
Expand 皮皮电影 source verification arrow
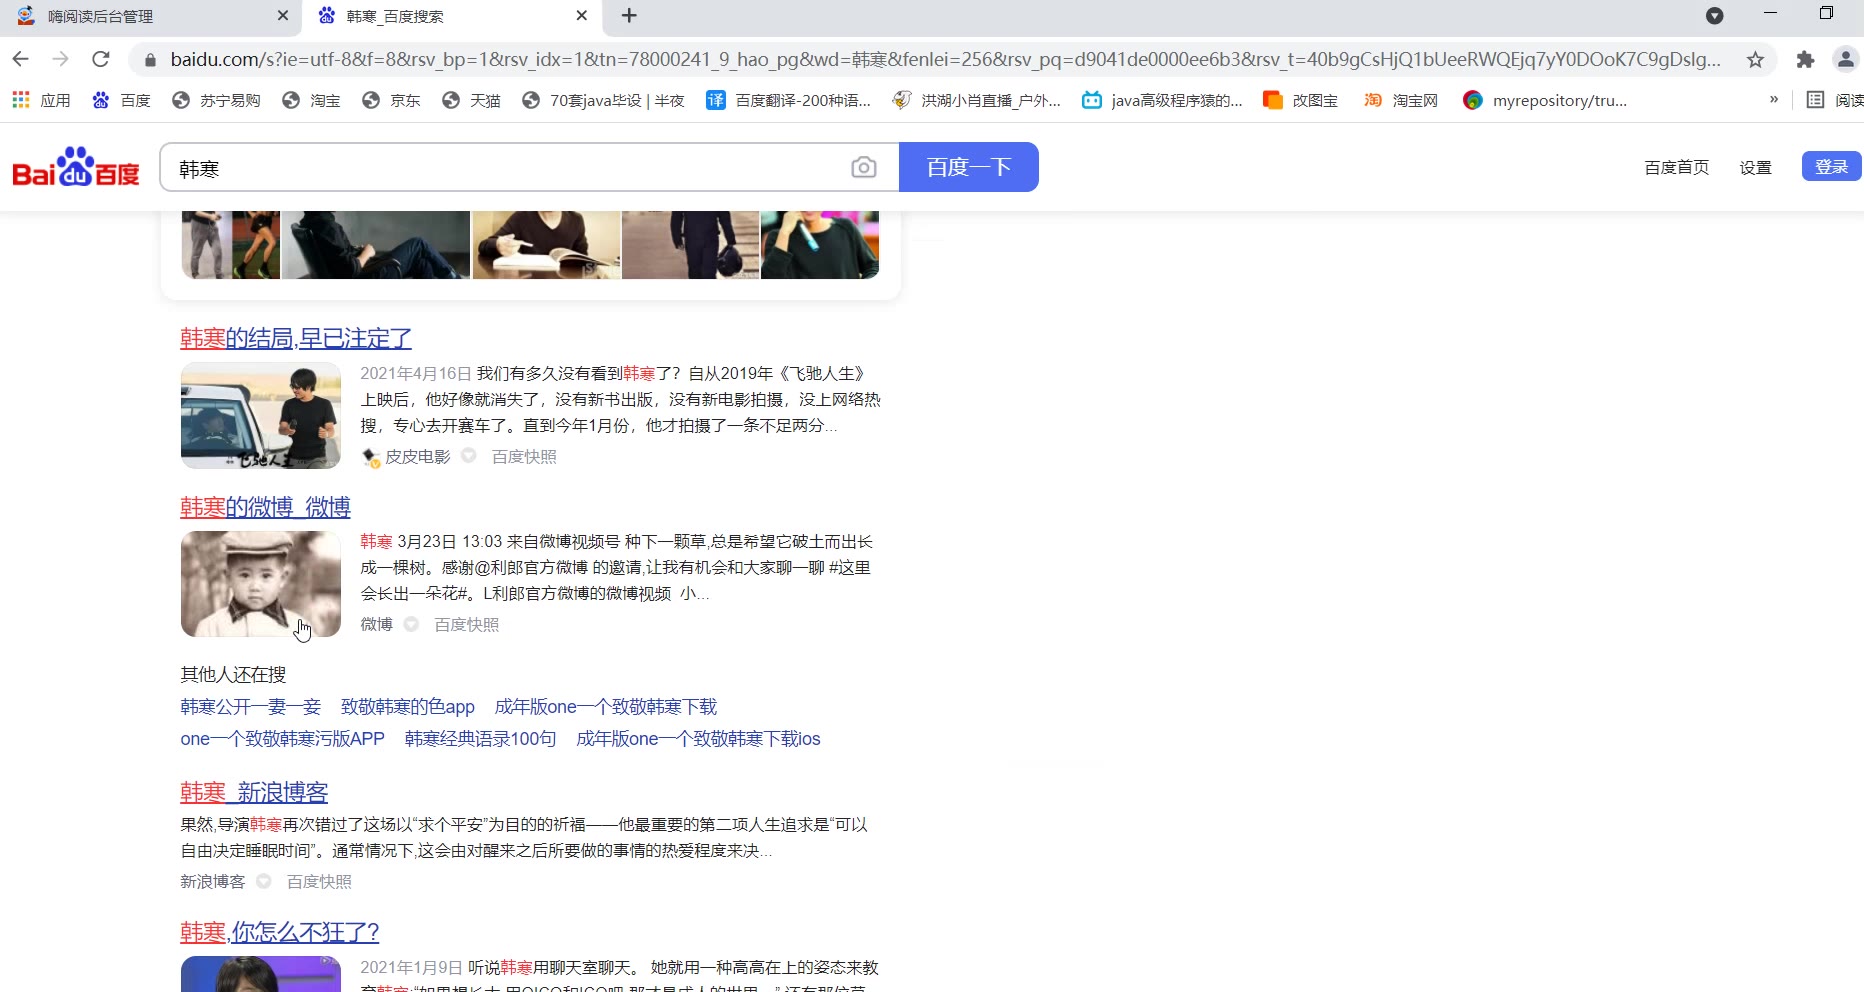pyautogui.click(x=468, y=456)
